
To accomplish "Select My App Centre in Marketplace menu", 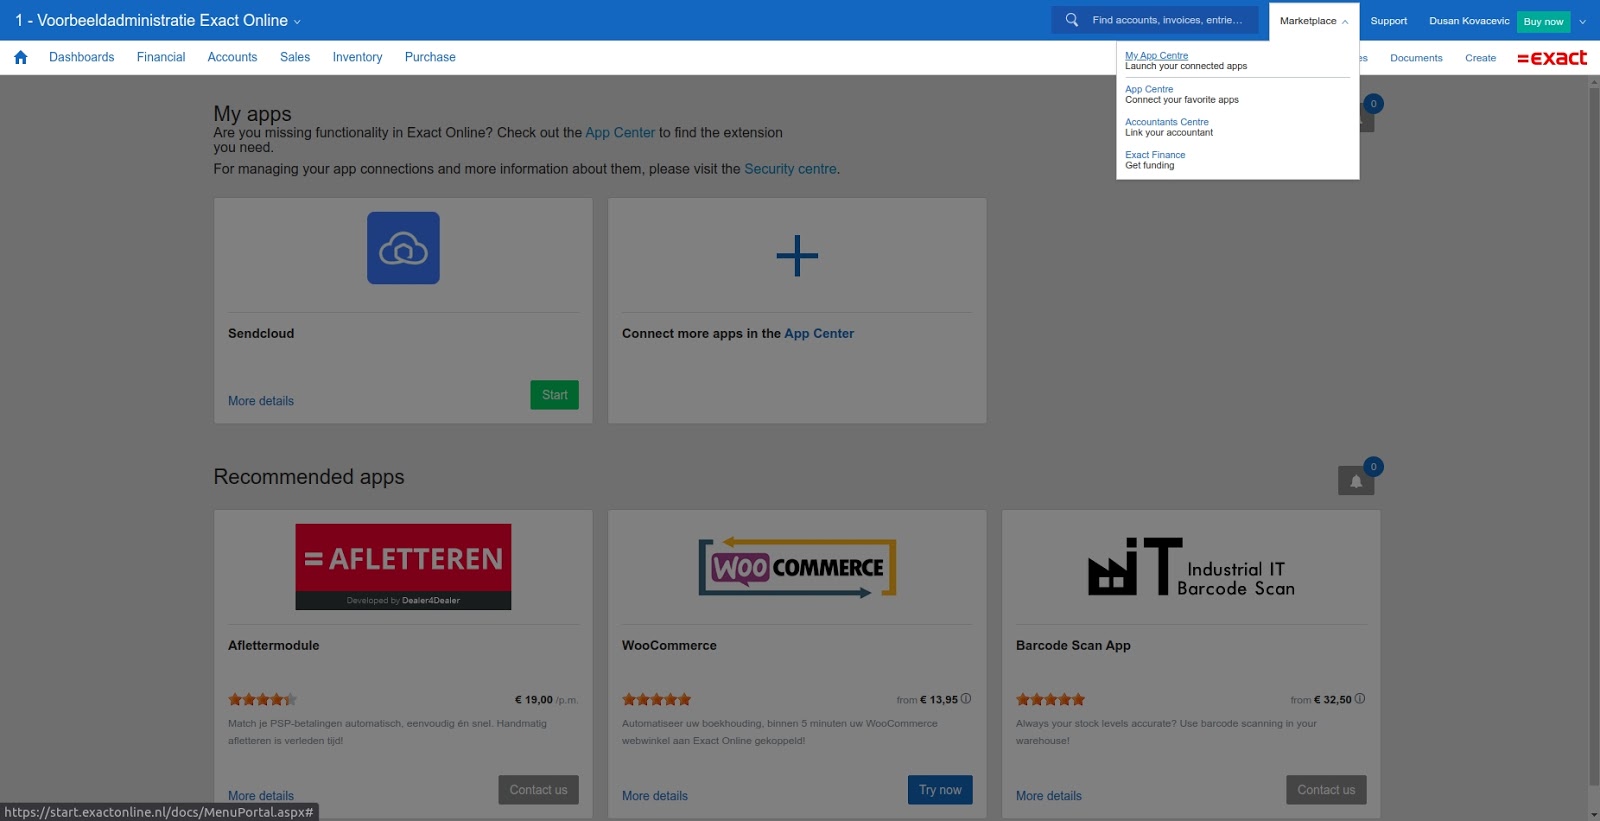I will tap(1157, 56).
